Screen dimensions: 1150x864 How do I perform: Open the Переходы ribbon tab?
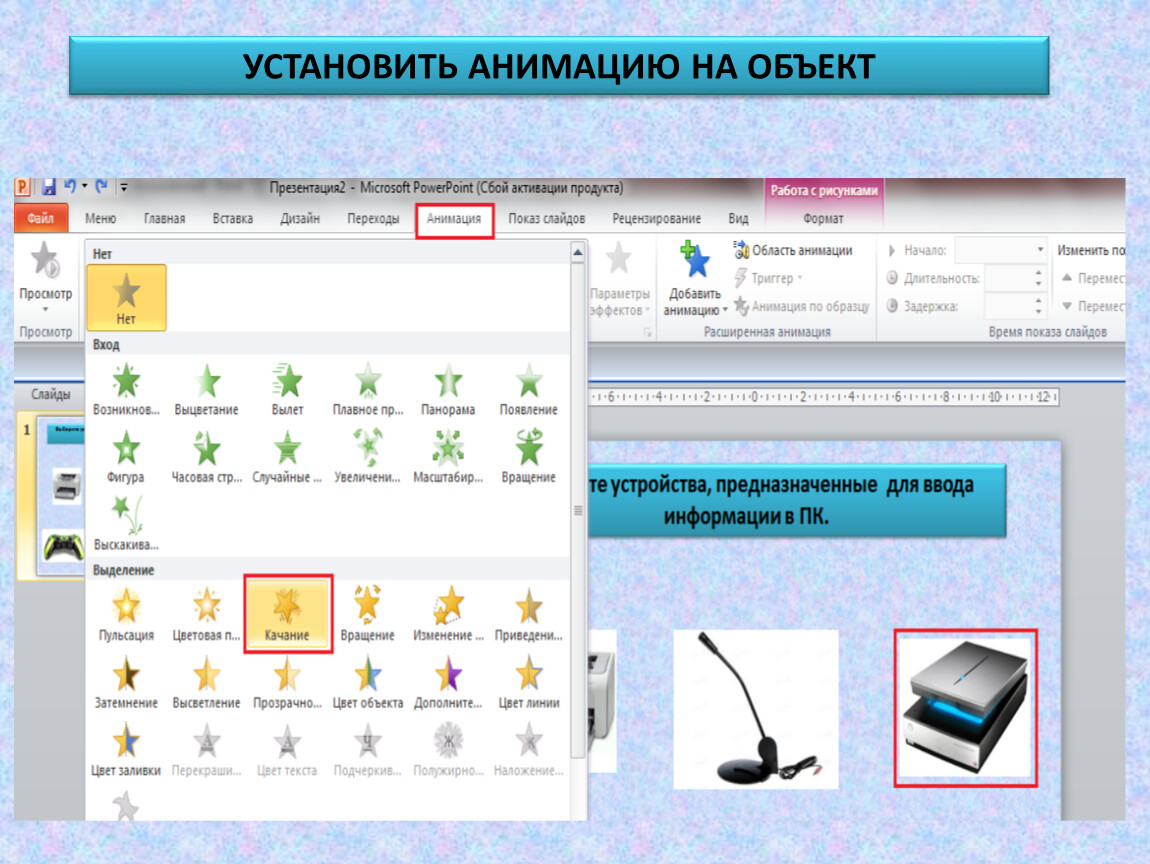coord(373,219)
